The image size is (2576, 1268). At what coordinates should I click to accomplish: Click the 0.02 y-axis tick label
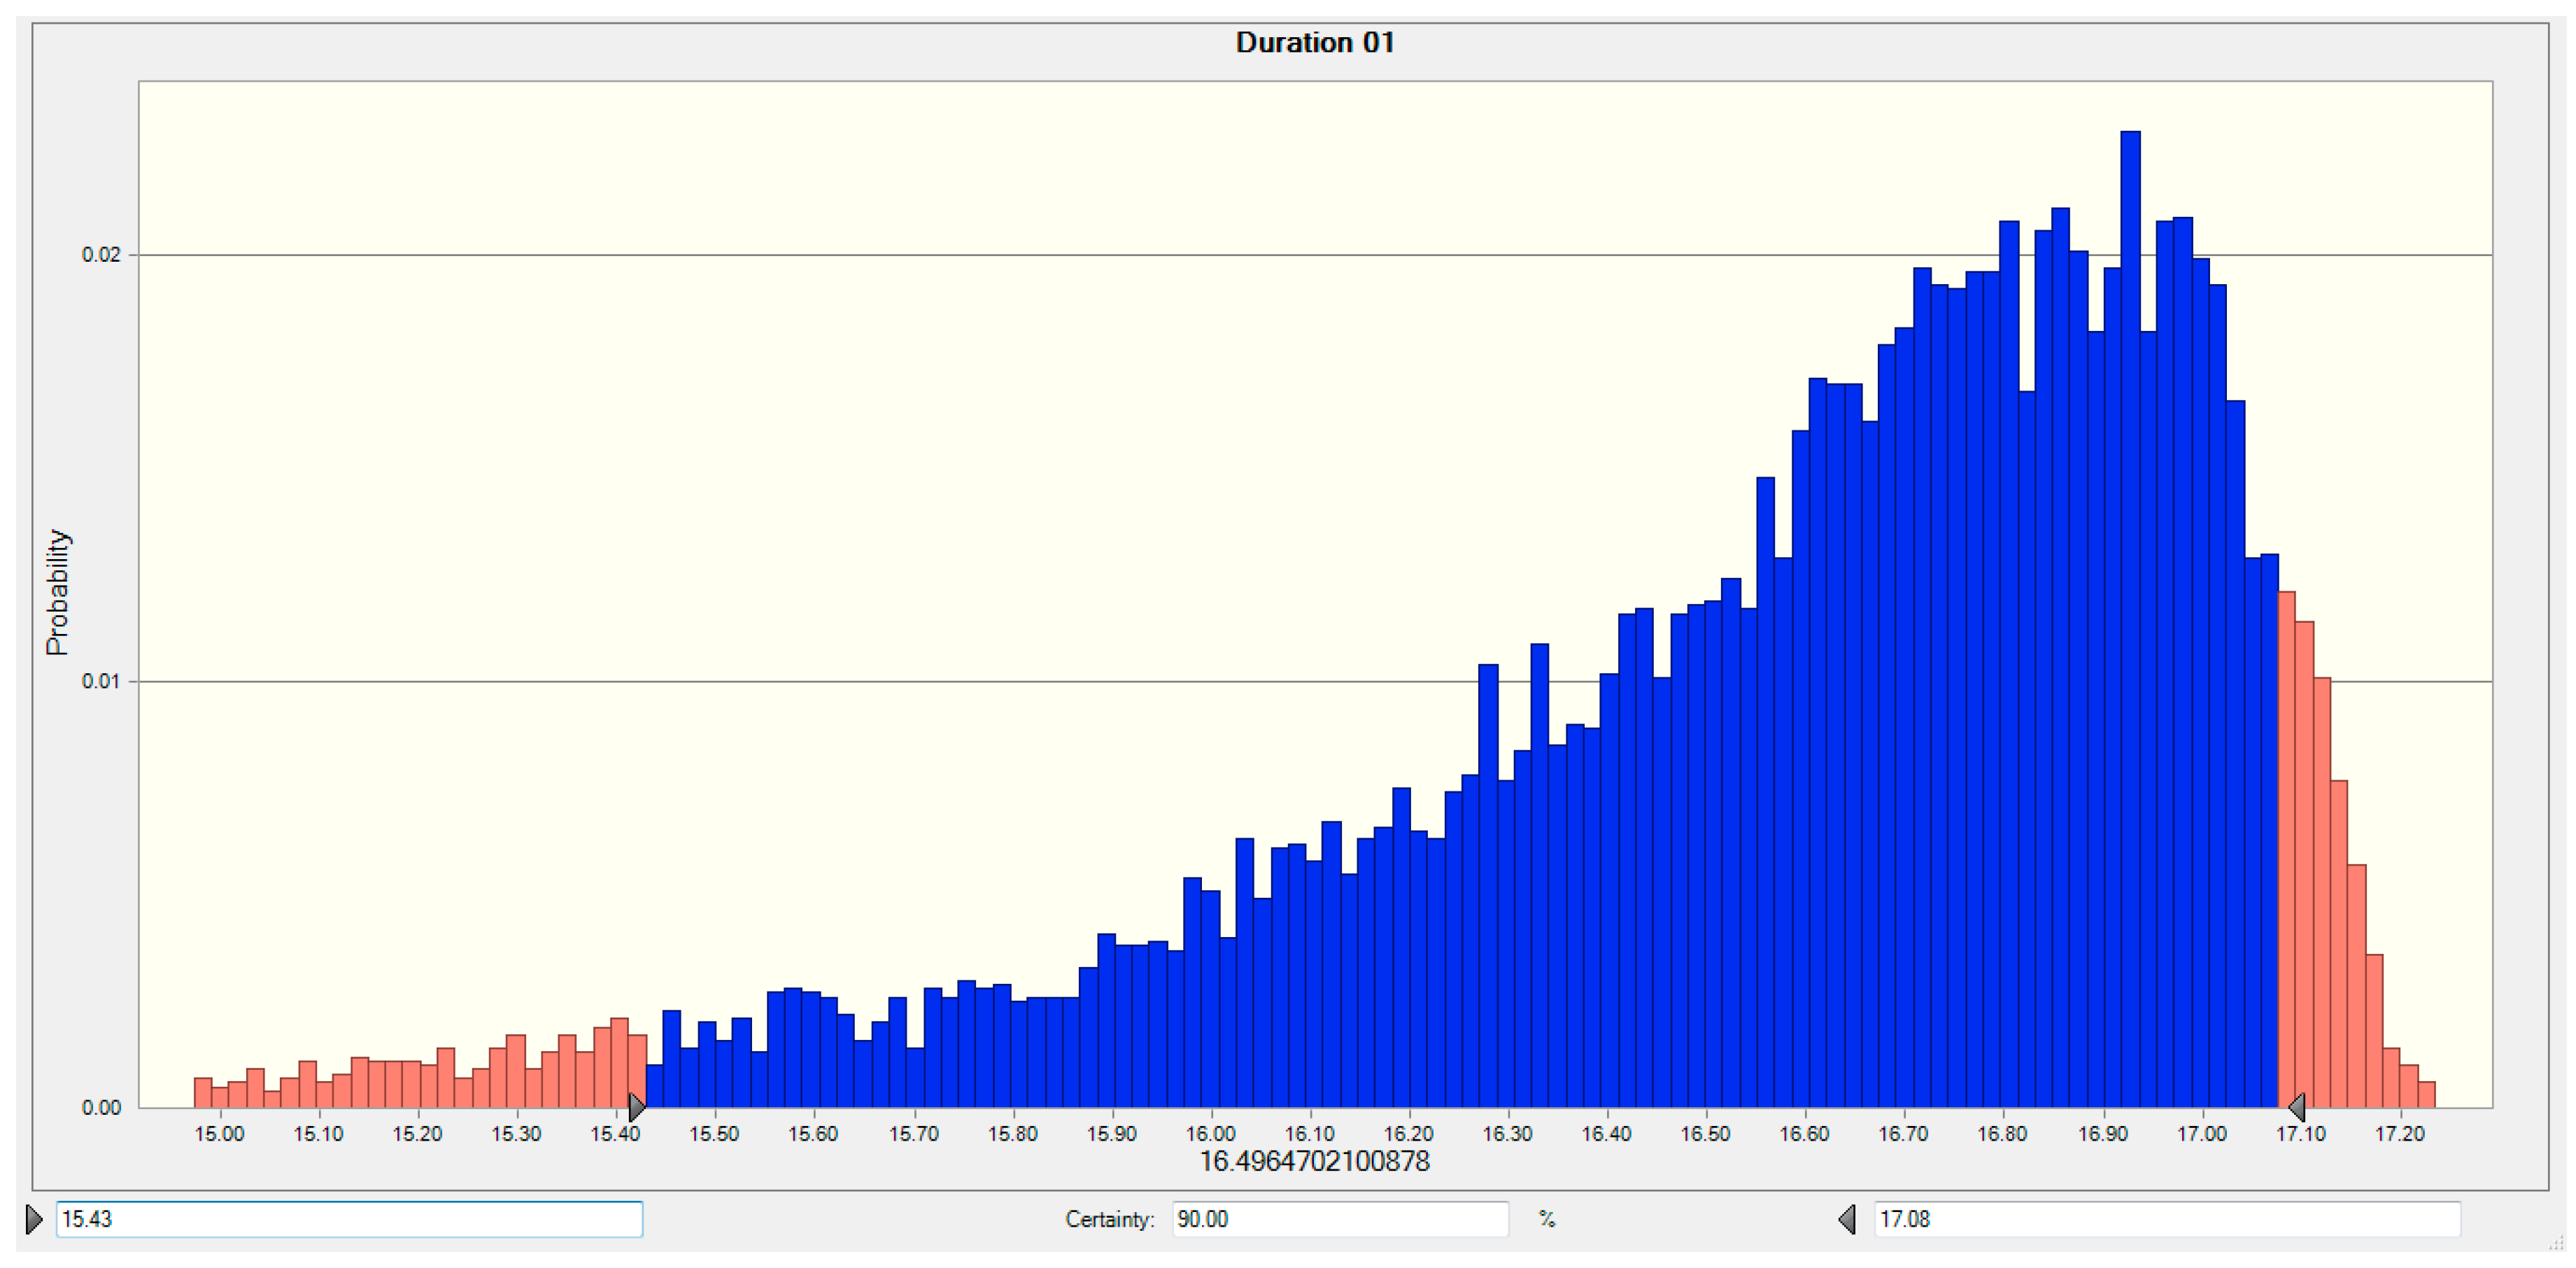101,255
